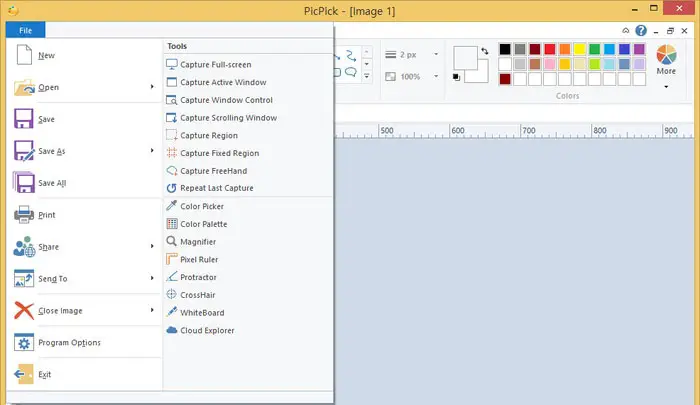Select the dark red custom swatch
The height and width of the screenshot is (405, 700).
(505, 79)
